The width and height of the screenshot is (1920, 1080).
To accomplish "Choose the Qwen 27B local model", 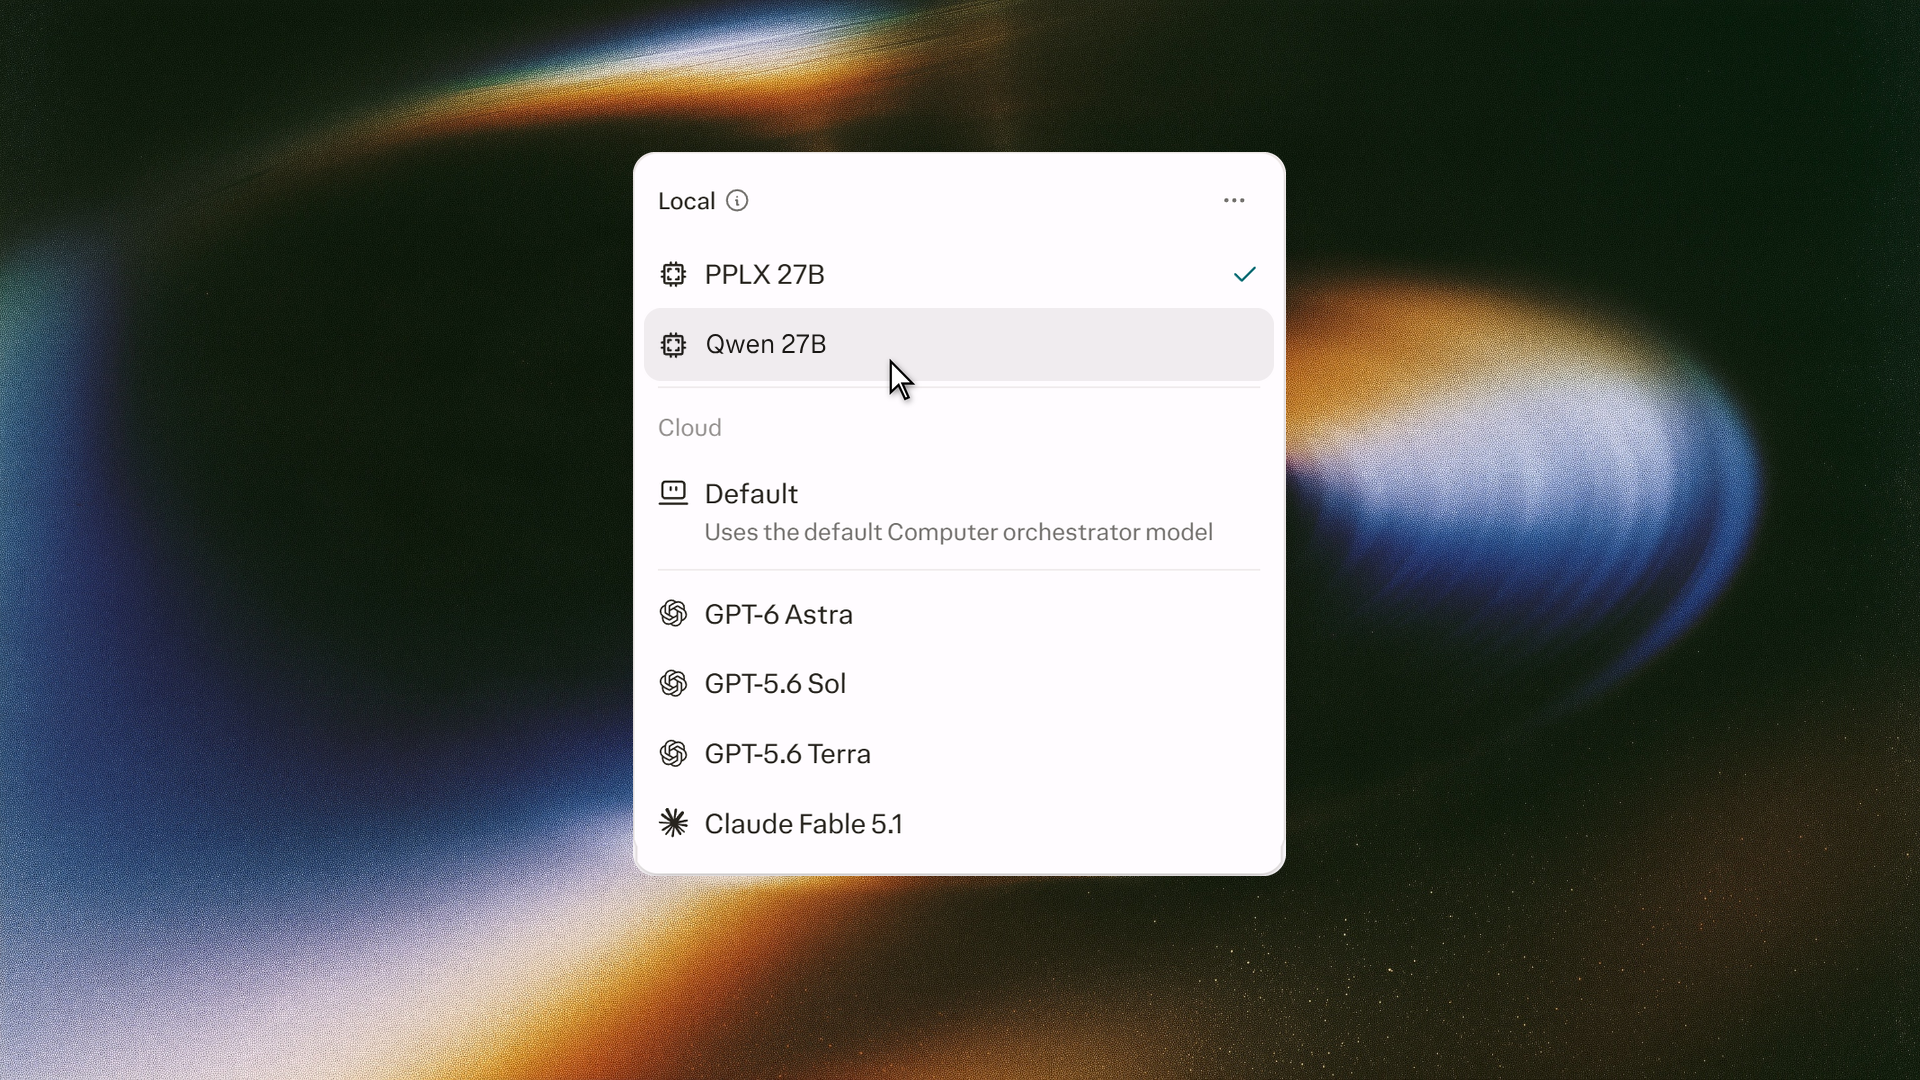I will 959,345.
